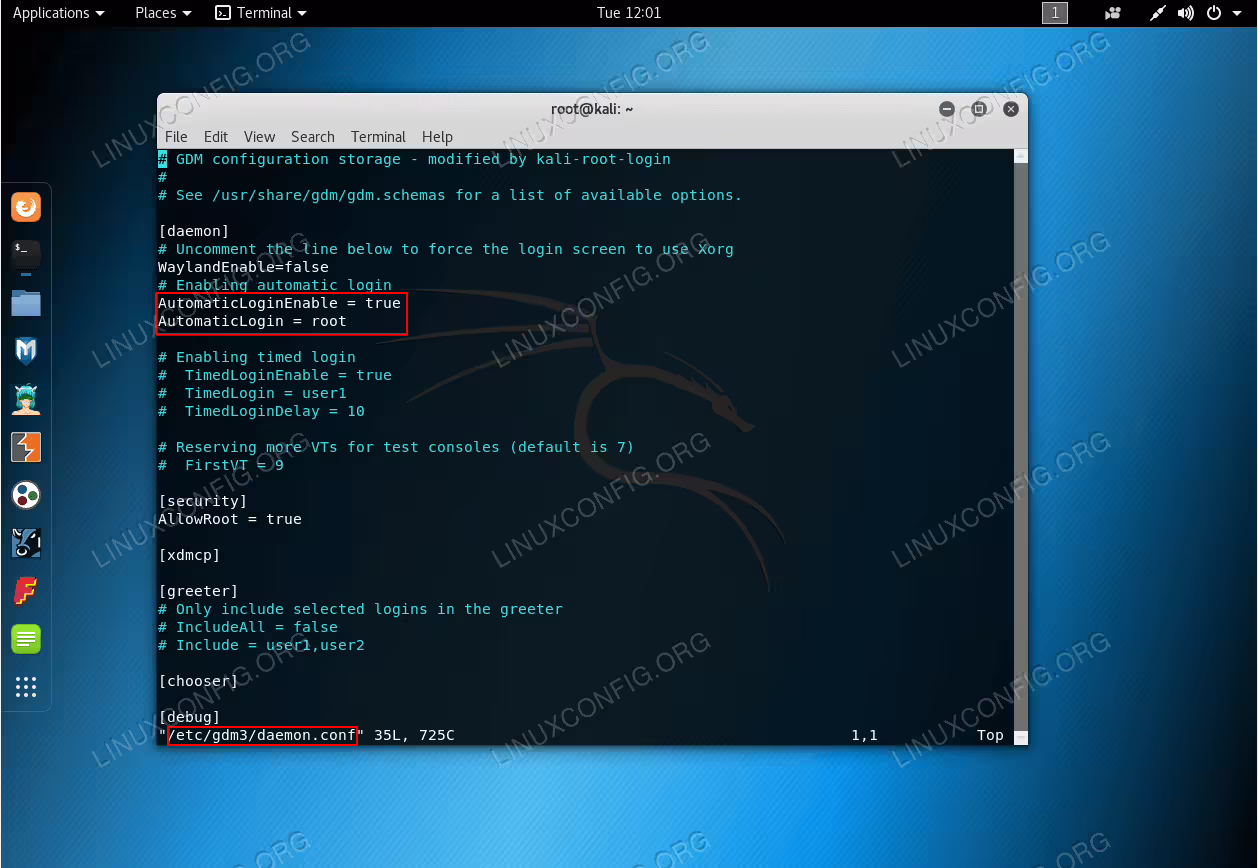Minimize the terminal window
Viewport: 1258px width, 868px height.
tap(947, 109)
